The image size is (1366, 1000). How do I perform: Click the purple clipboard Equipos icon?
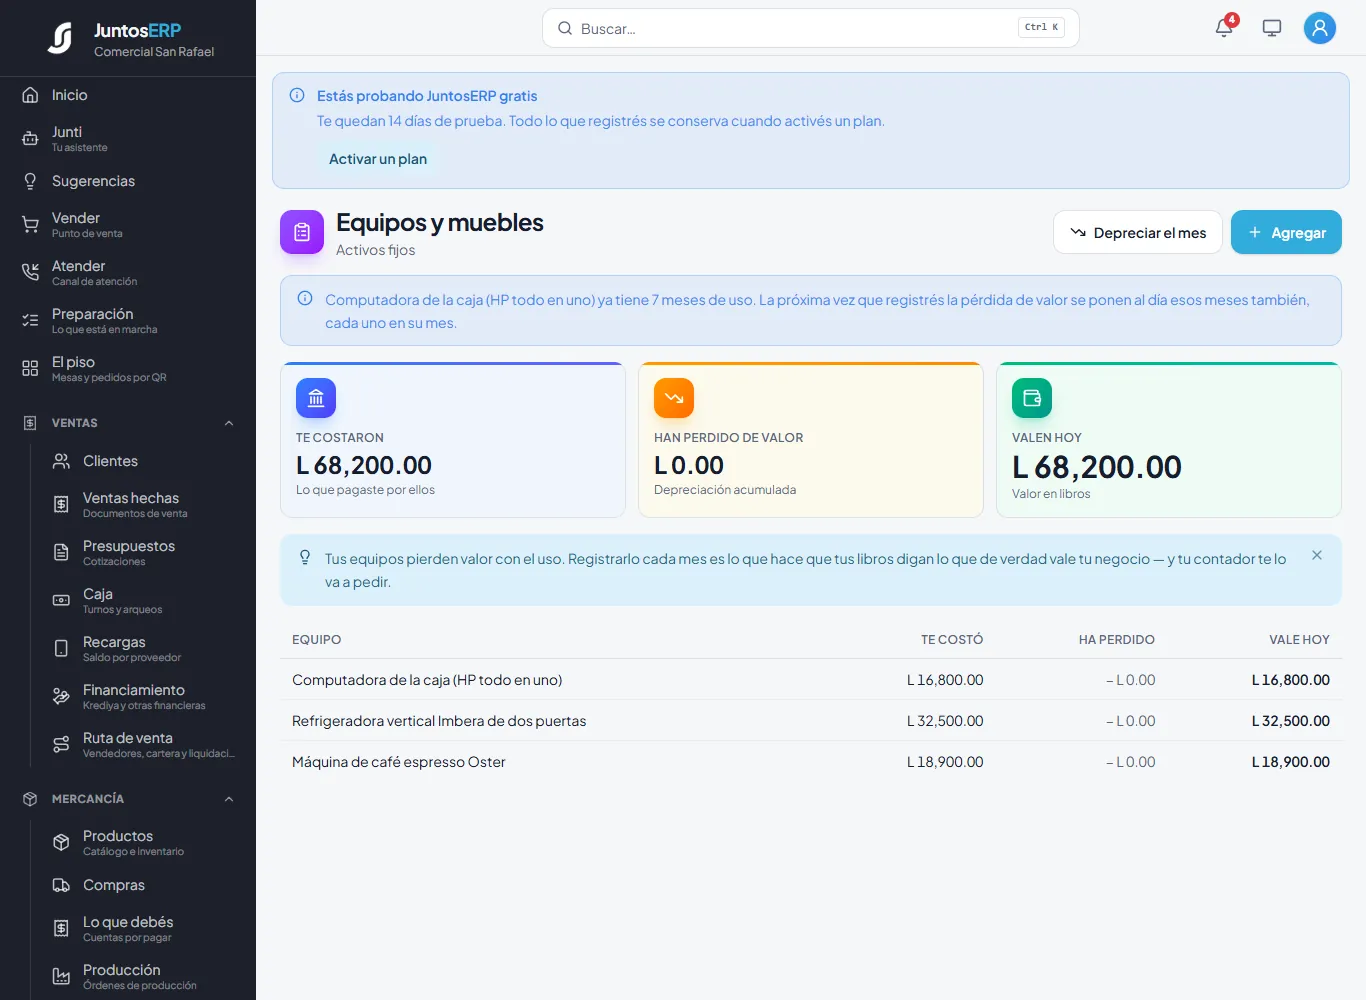302,232
